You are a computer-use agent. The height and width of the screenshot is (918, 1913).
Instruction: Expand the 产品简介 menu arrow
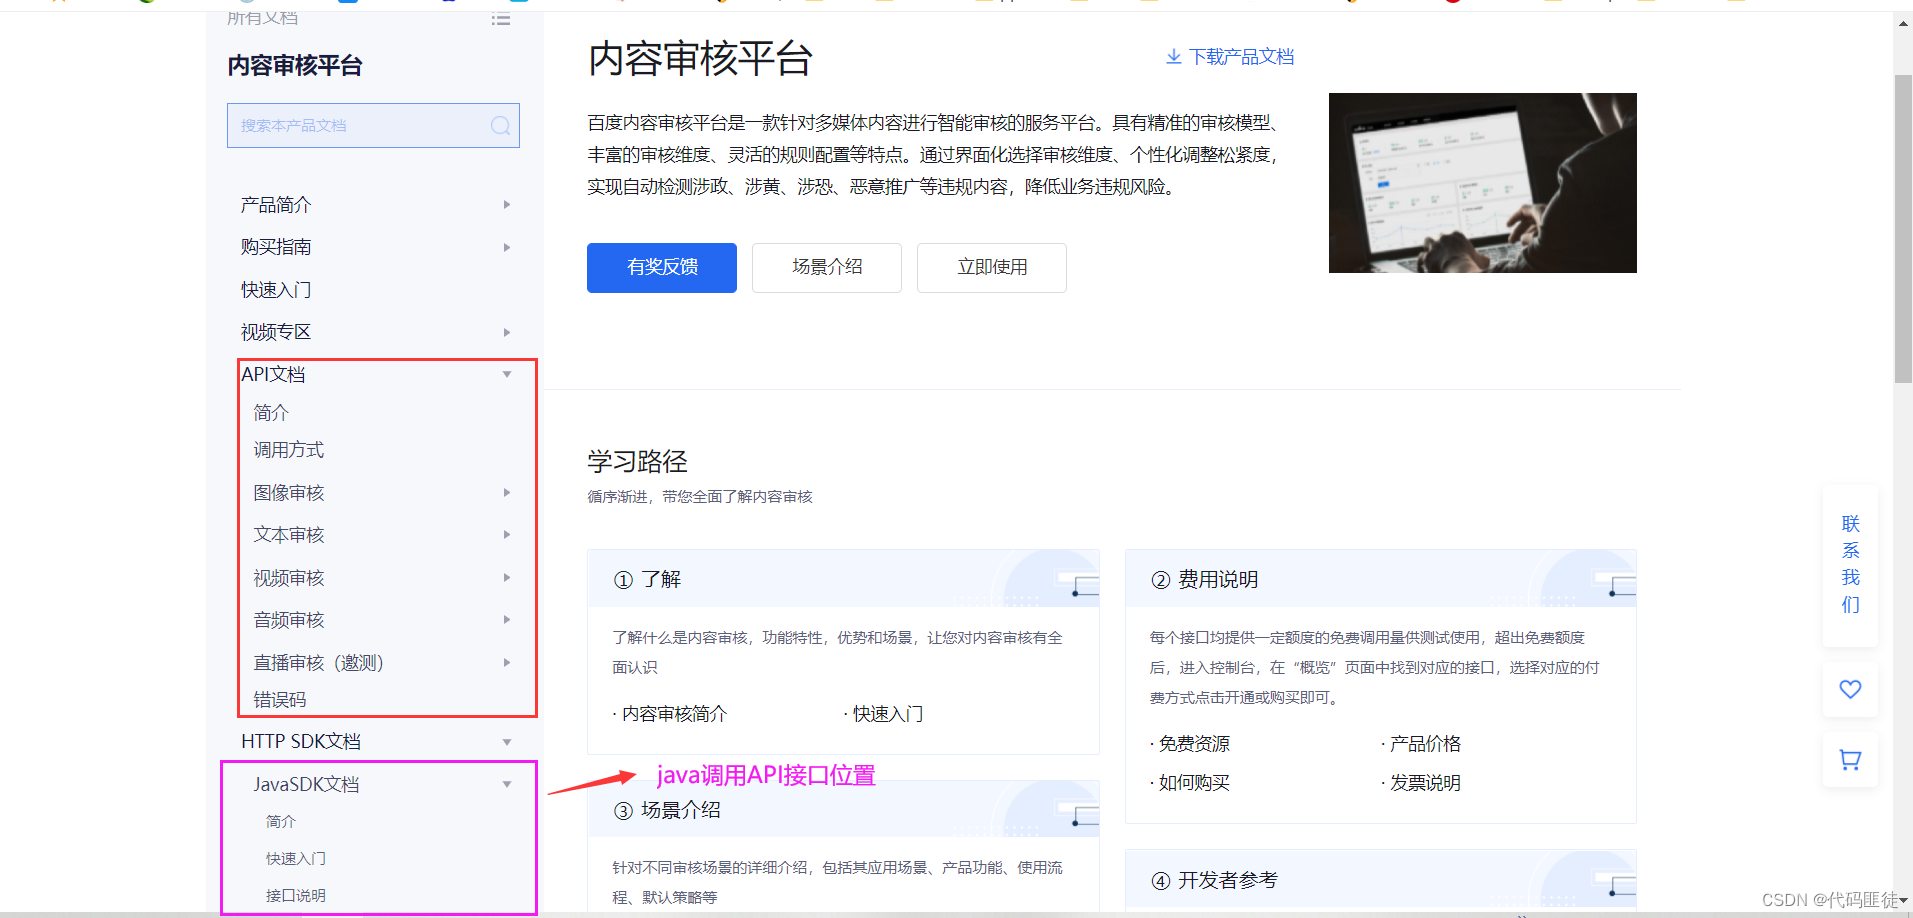coord(507,205)
